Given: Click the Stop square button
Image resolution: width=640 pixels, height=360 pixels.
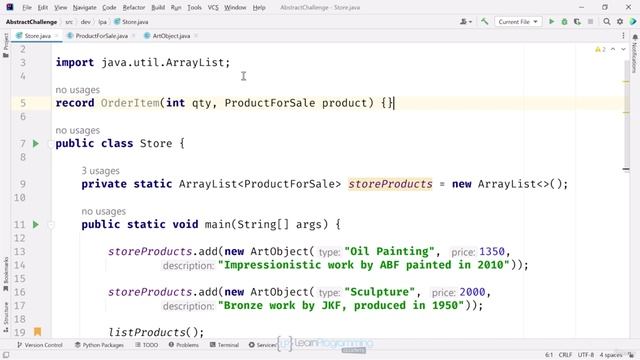Looking at the screenshot, I should click(590, 22).
